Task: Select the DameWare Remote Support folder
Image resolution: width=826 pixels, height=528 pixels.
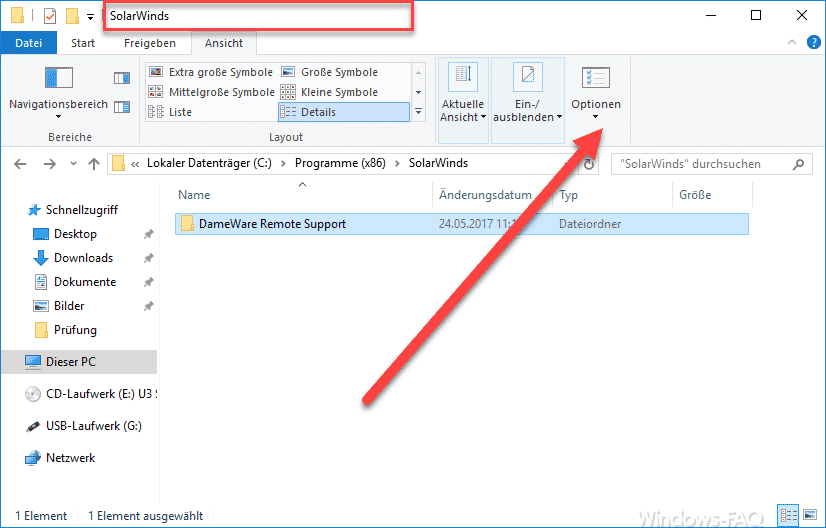Action: click(x=461, y=224)
